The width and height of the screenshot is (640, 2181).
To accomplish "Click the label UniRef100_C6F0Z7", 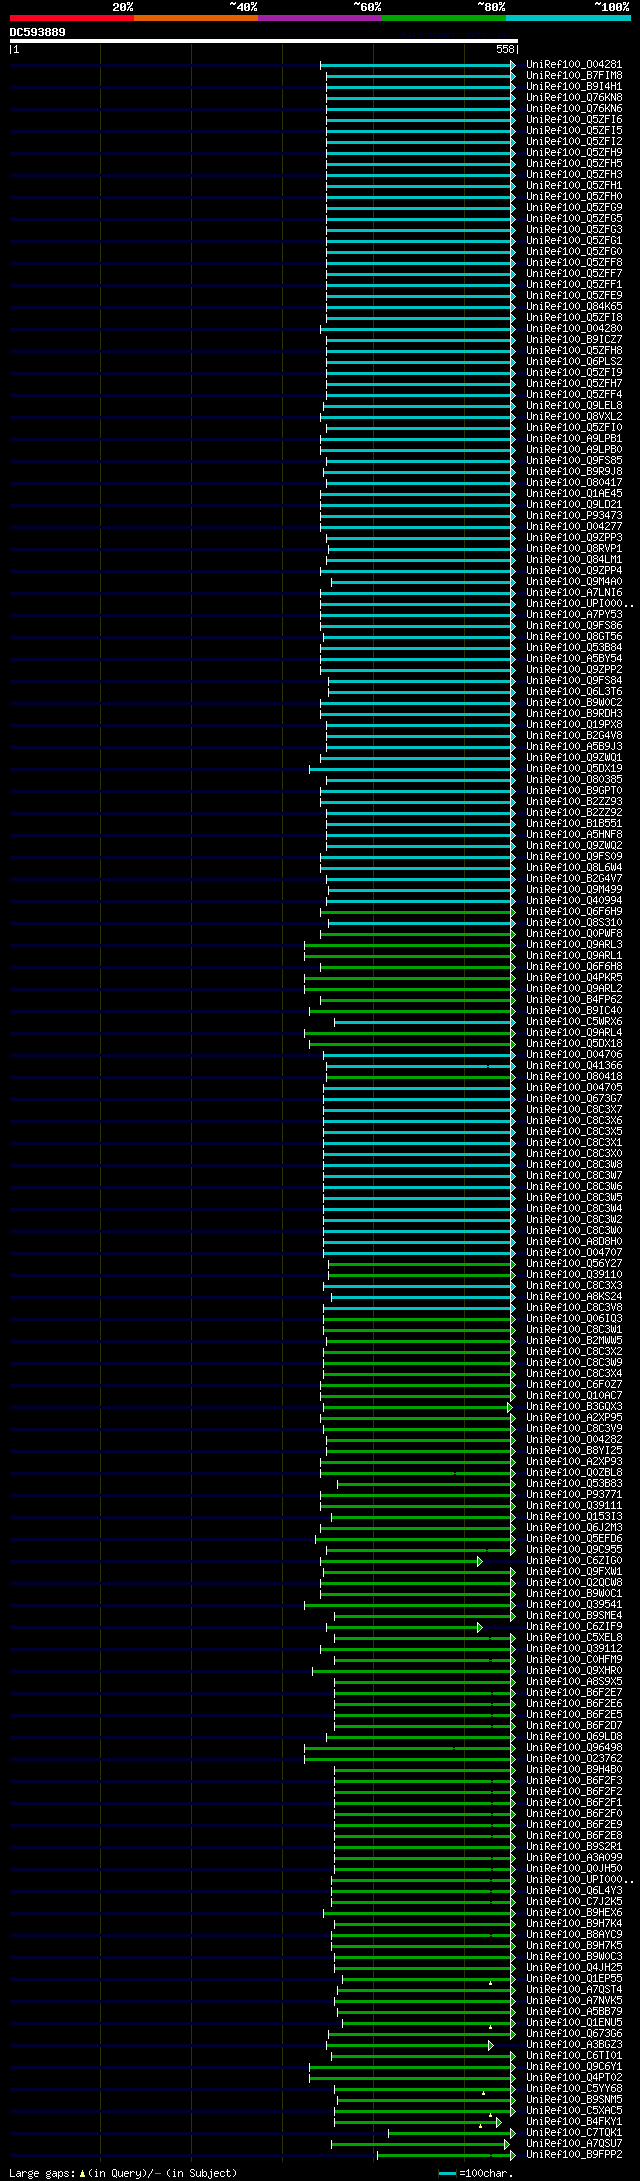I will click(x=574, y=1385).
